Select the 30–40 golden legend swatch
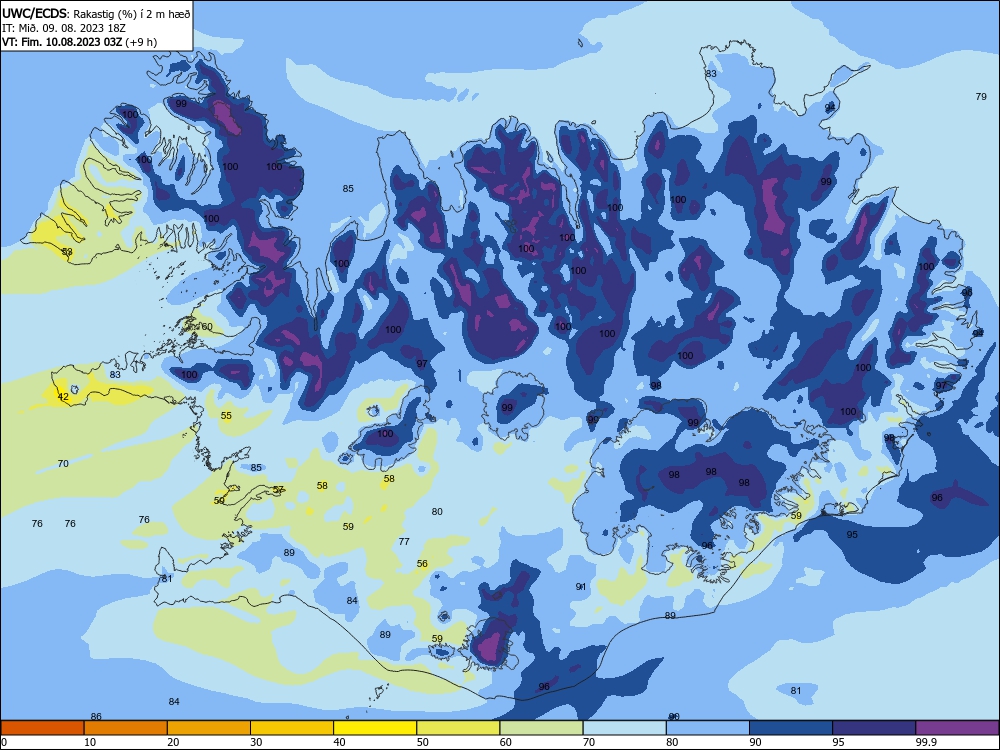The image size is (1000, 750). tap(292, 728)
